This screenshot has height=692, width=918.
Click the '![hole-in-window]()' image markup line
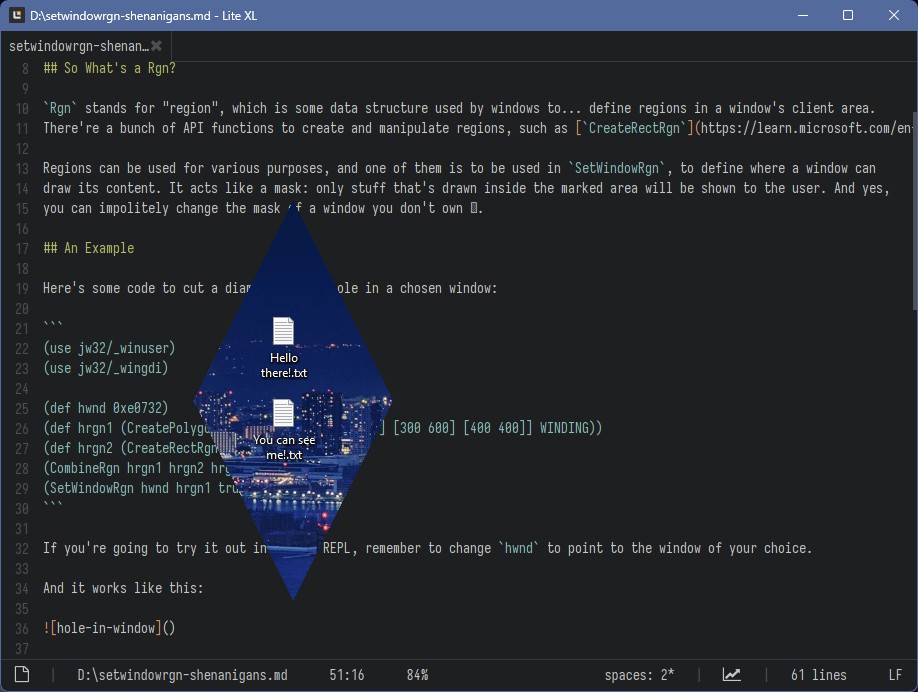coord(109,628)
